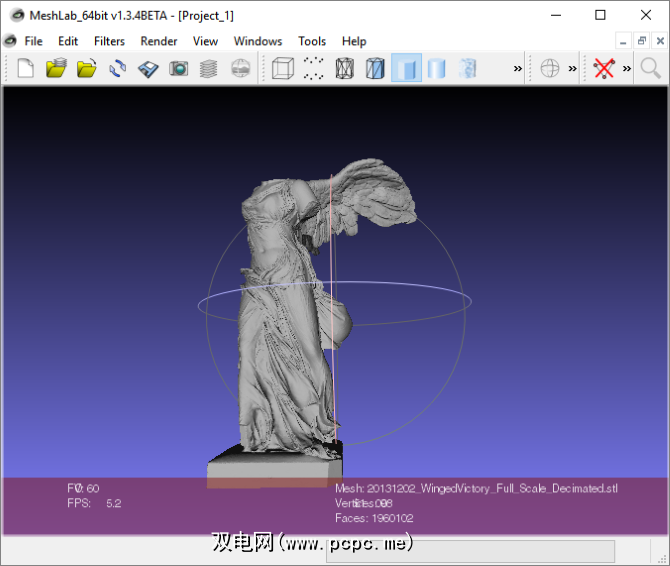Expand overflow chevron after render mode icons
This screenshot has height=566, width=670.
click(x=518, y=69)
